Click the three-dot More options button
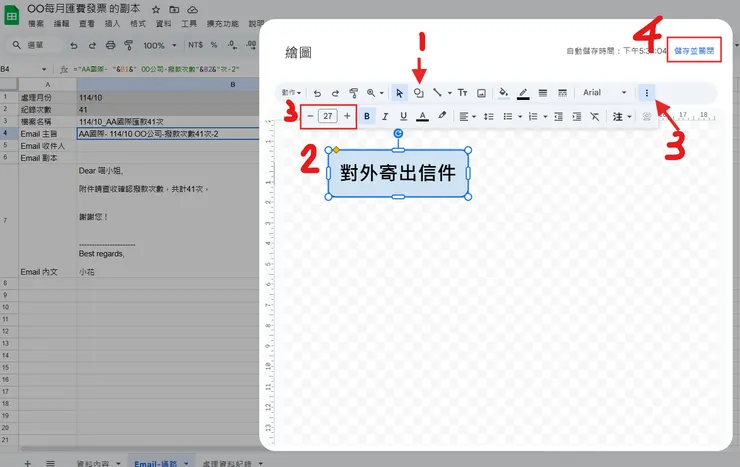This screenshot has height=467, width=740. click(x=647, y=93)
